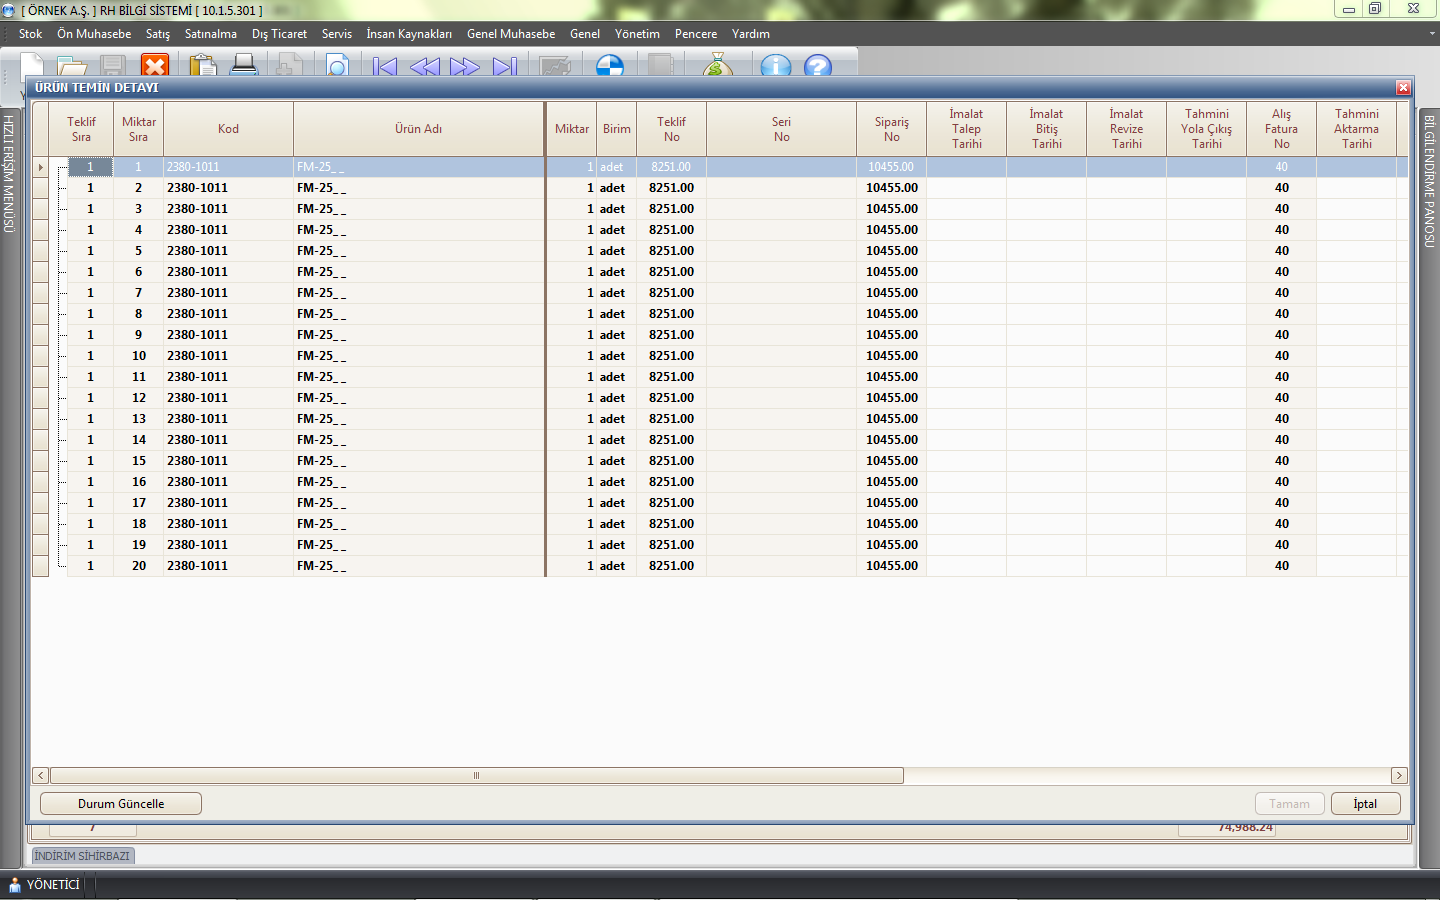Expand the HIZLI ERİŞİM MENÜSÜ side panel
The width and height of the screenshot is (1440, 900).
click(x=9, y=174)
